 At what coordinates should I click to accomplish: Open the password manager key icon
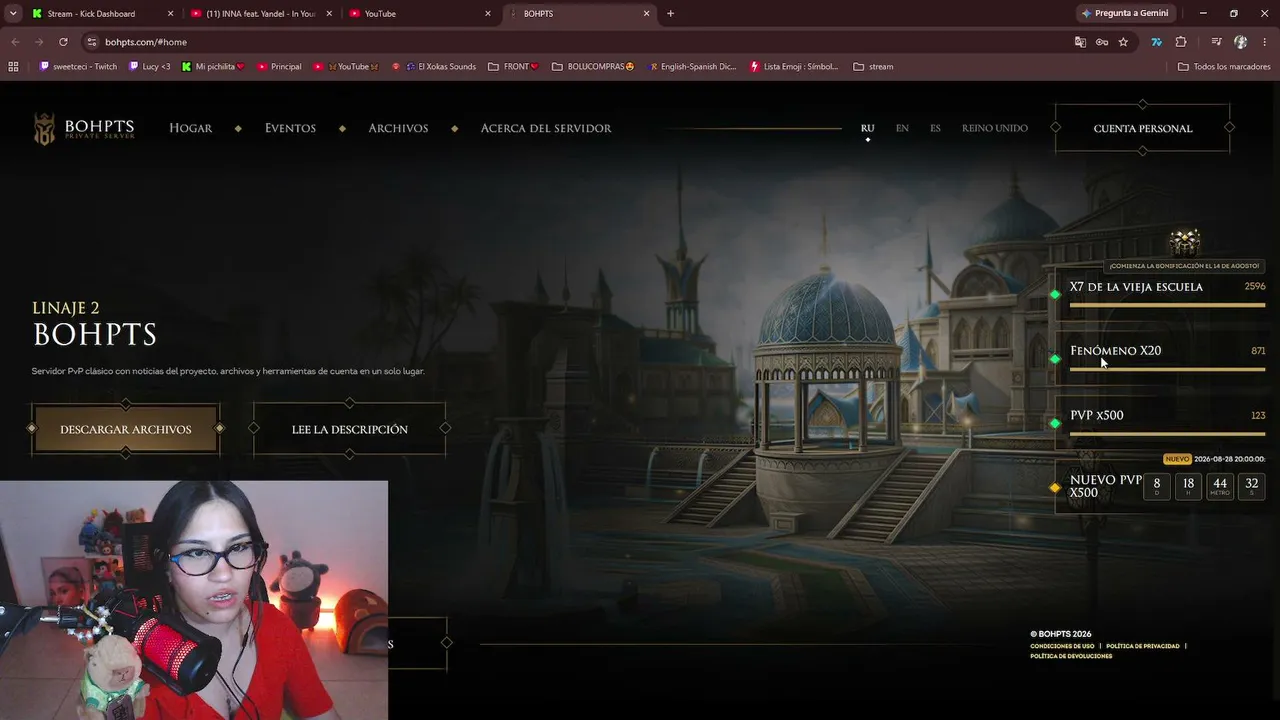1102,42
